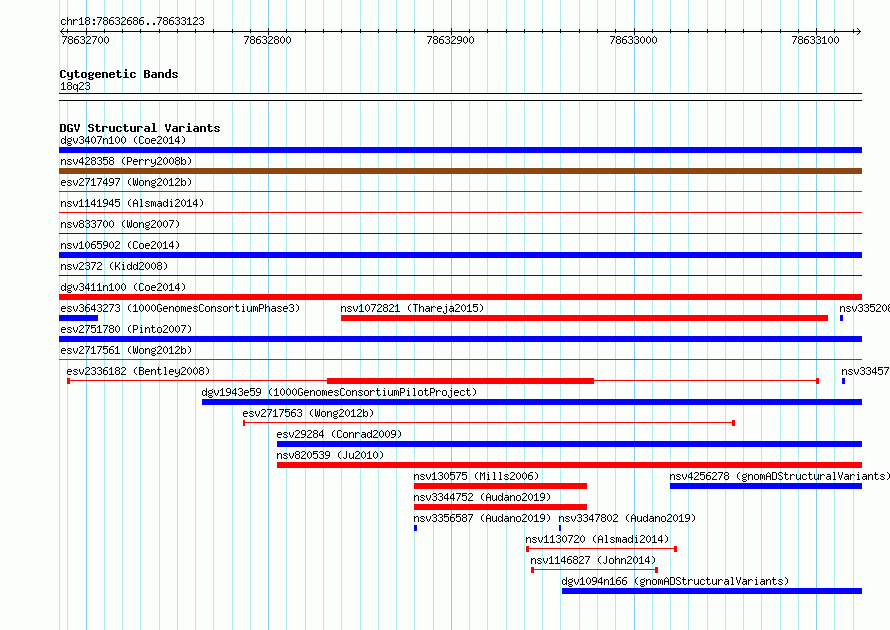This screenshot has width=890, height=630.
Task: Open dgv3411n100 (Coe2014) variant label
Action: pyautogui.click(x=123, y=287)
